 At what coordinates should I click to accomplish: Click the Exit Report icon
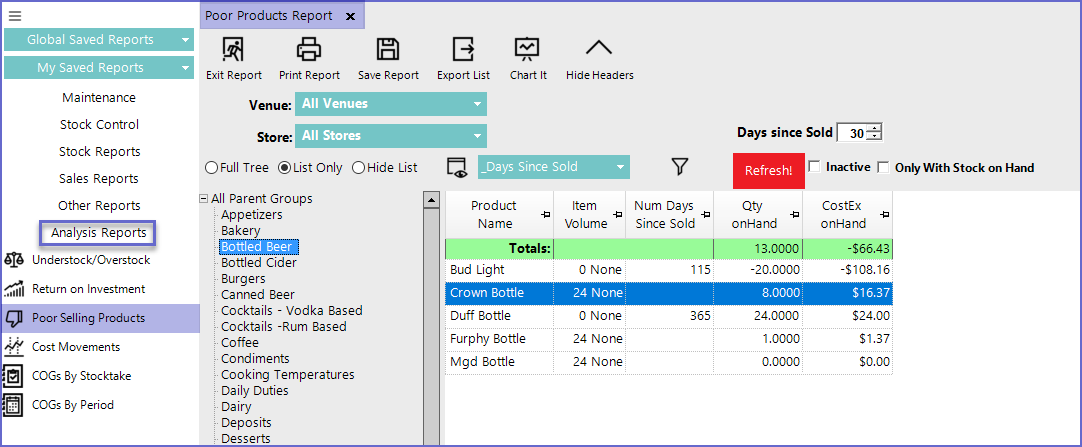tap(233, 49)
